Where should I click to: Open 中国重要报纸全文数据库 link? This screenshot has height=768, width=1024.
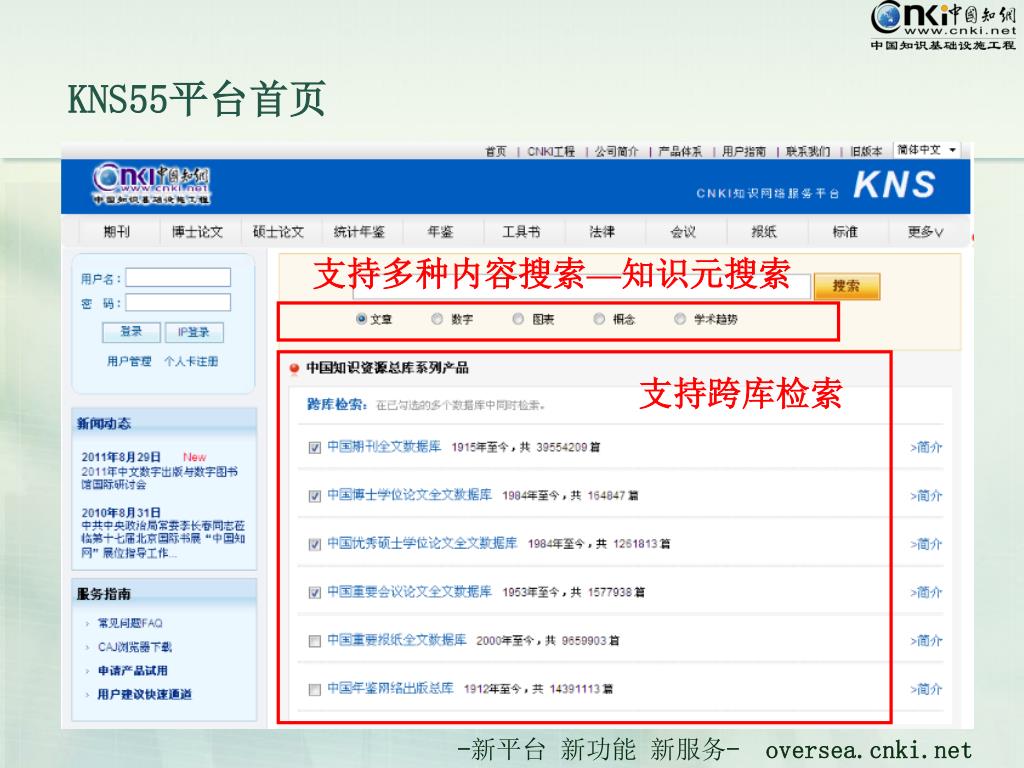pos(396,640)
